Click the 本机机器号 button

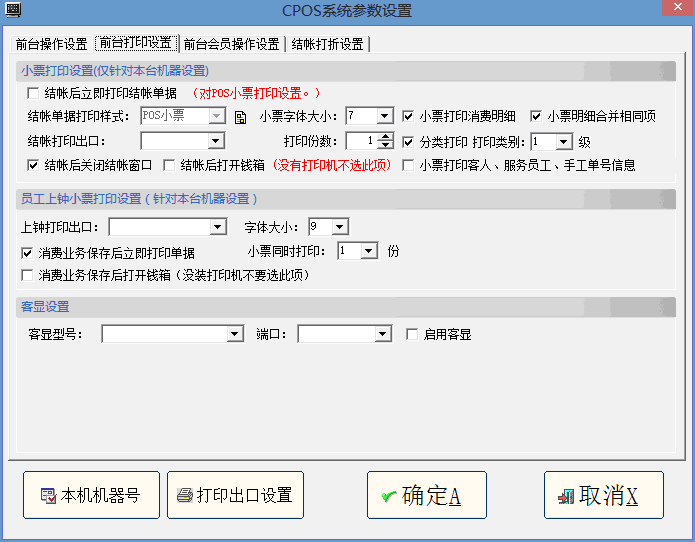click(91, 495)
